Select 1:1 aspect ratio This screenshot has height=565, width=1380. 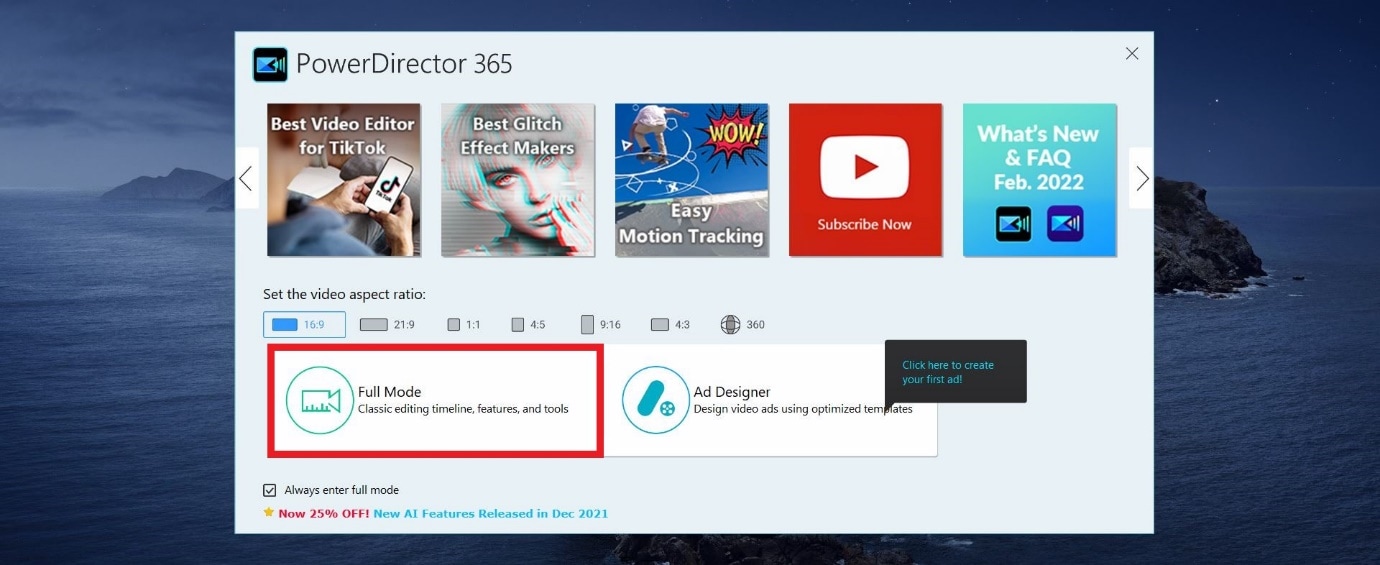click(x=464, y=325)
